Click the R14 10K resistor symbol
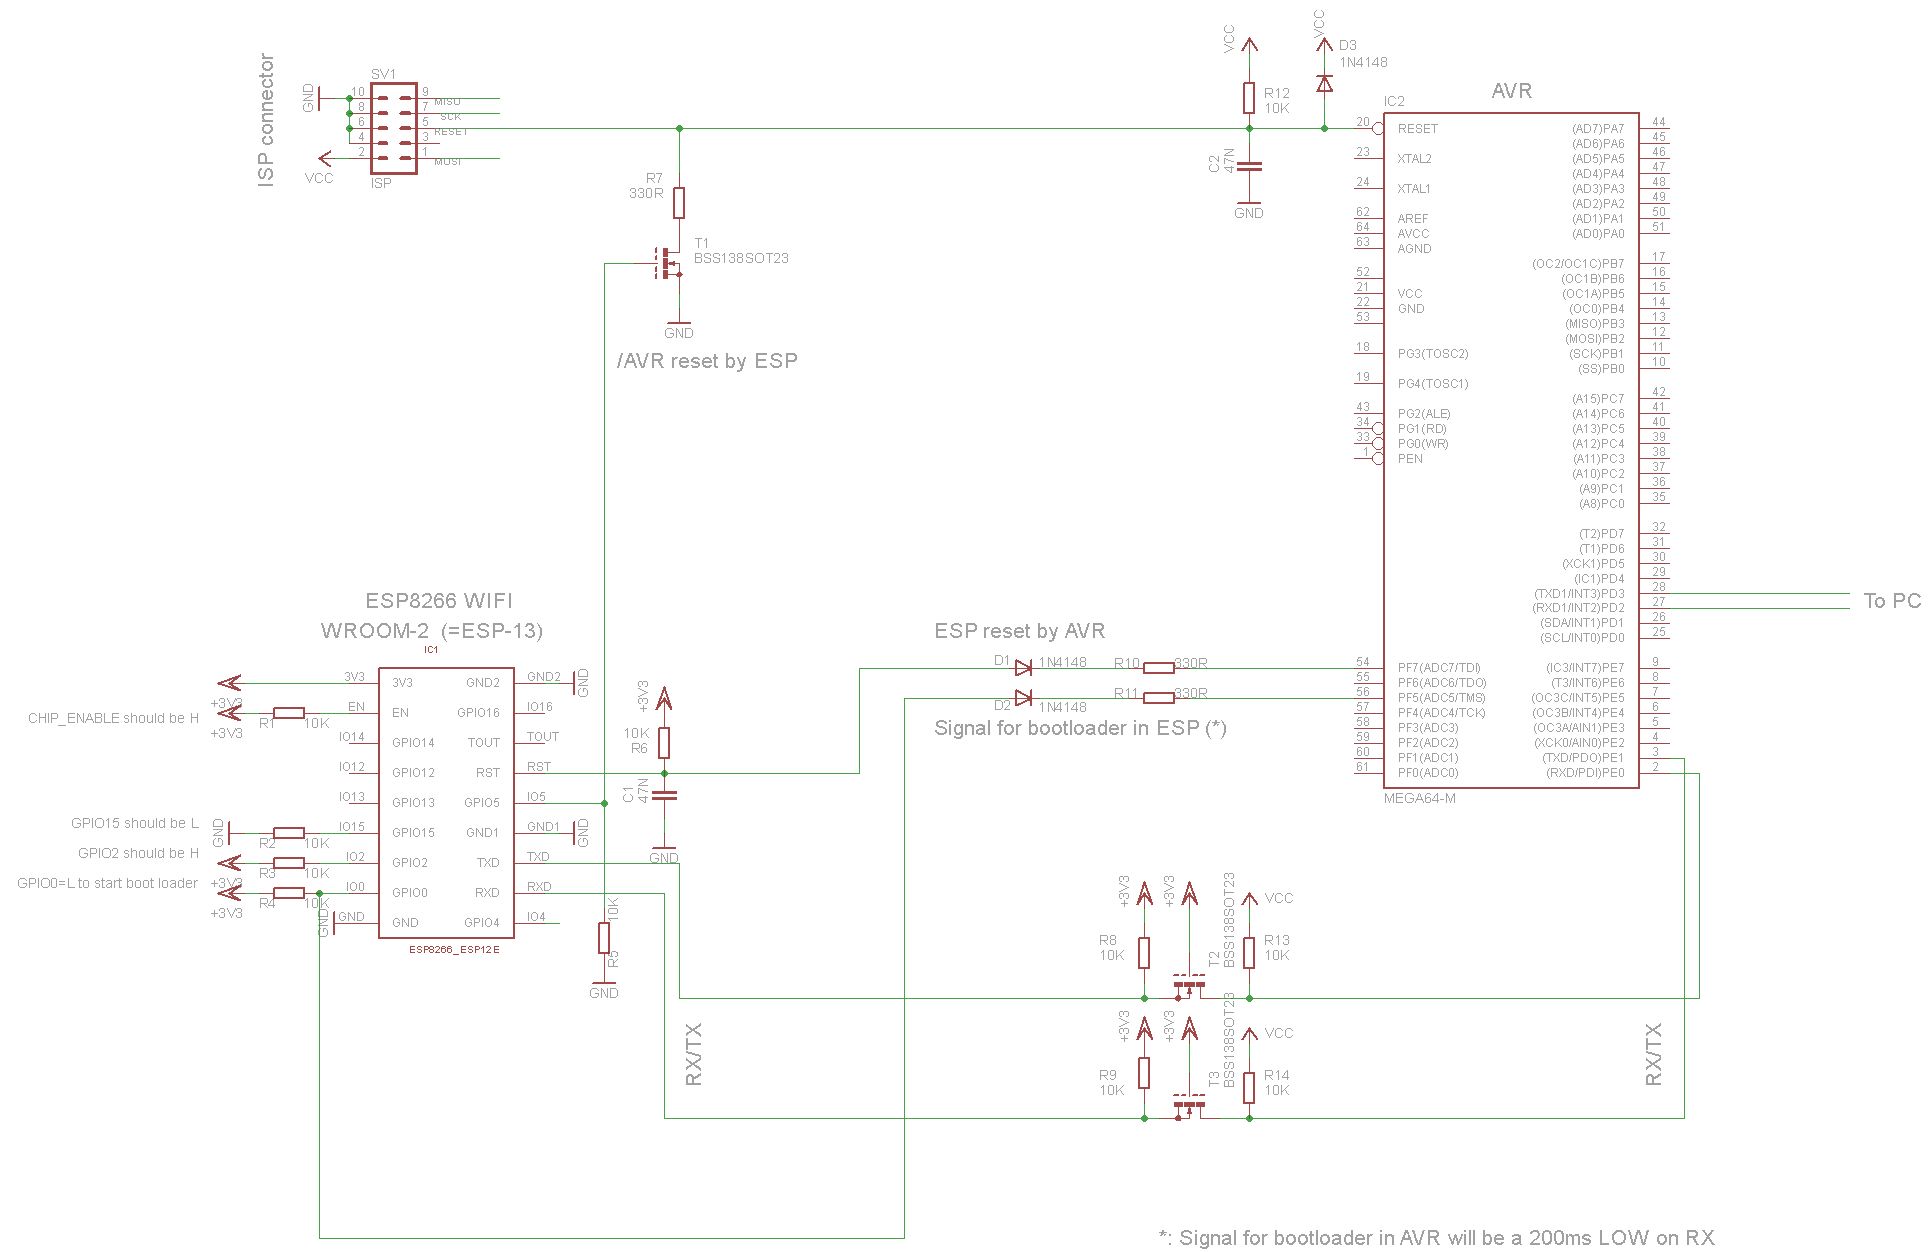1931x1252 pixels. pos(1249,1088)
